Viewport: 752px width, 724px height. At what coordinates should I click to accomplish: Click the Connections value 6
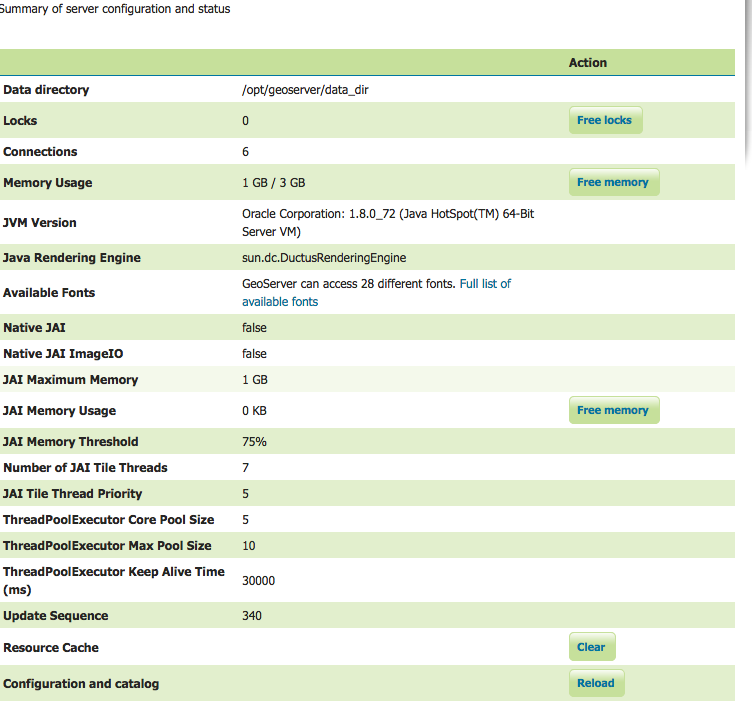click(x=246, y=152)
